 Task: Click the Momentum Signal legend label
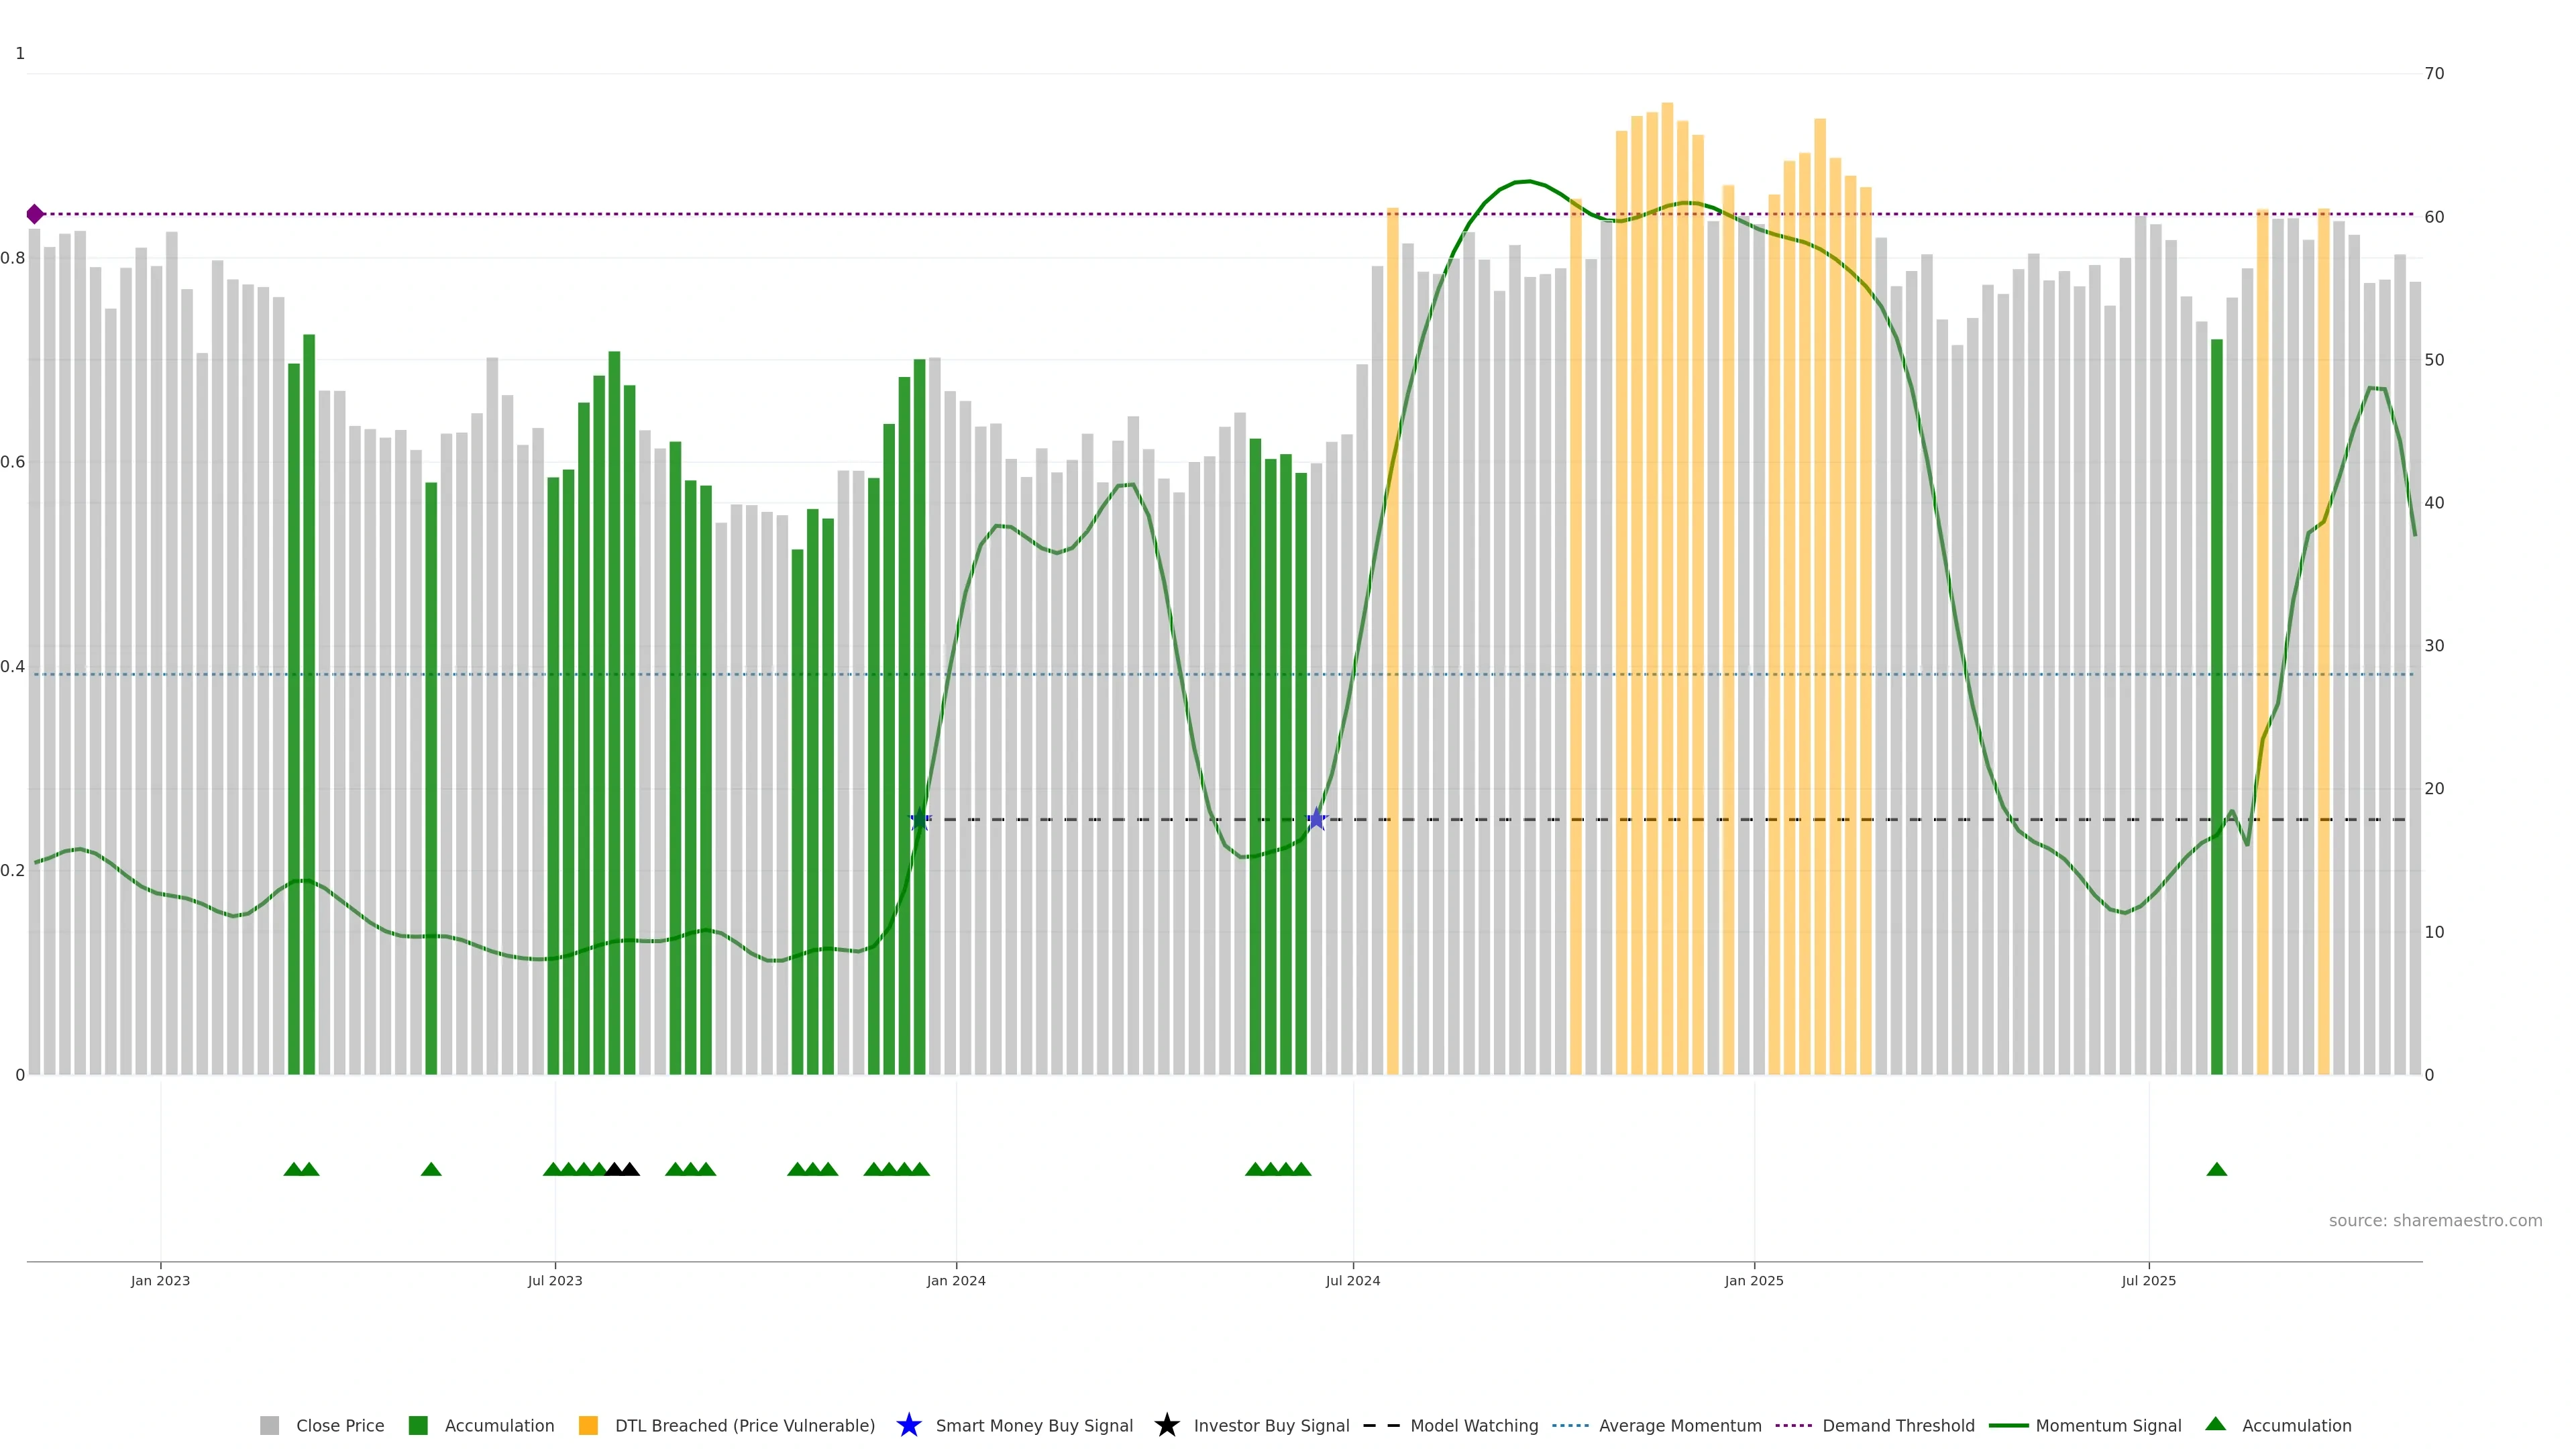click(2108, 1425)
